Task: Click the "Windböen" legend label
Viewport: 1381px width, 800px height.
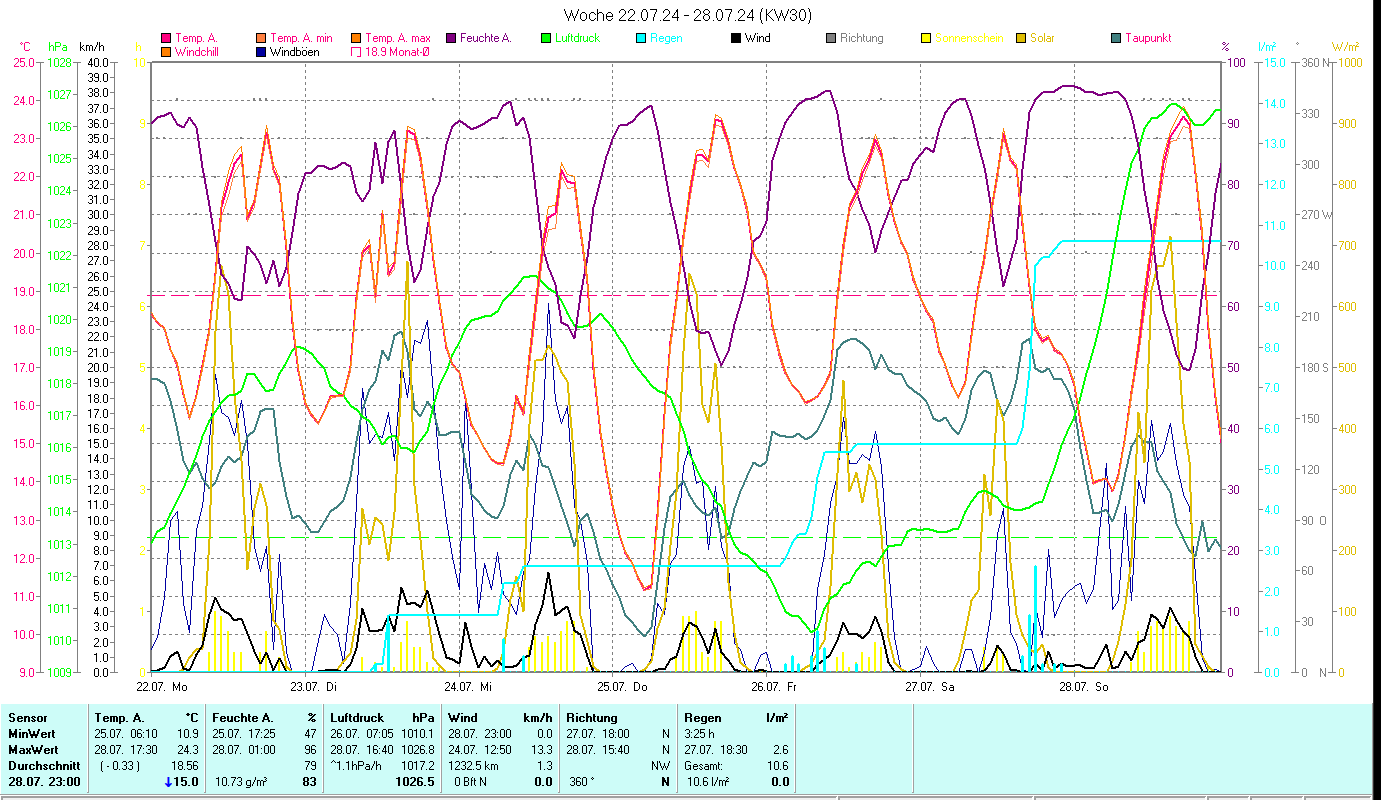Action: click(295, 51)
